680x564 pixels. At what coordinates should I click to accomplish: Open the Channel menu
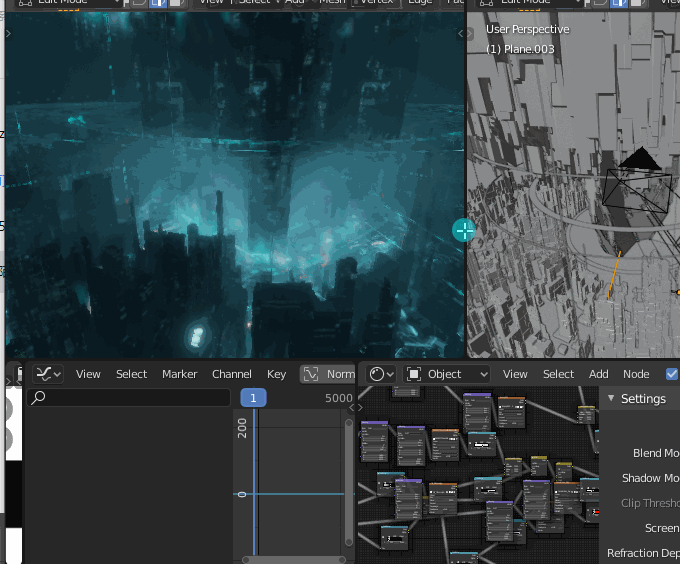pyautogui.click(x=232, y=374)
